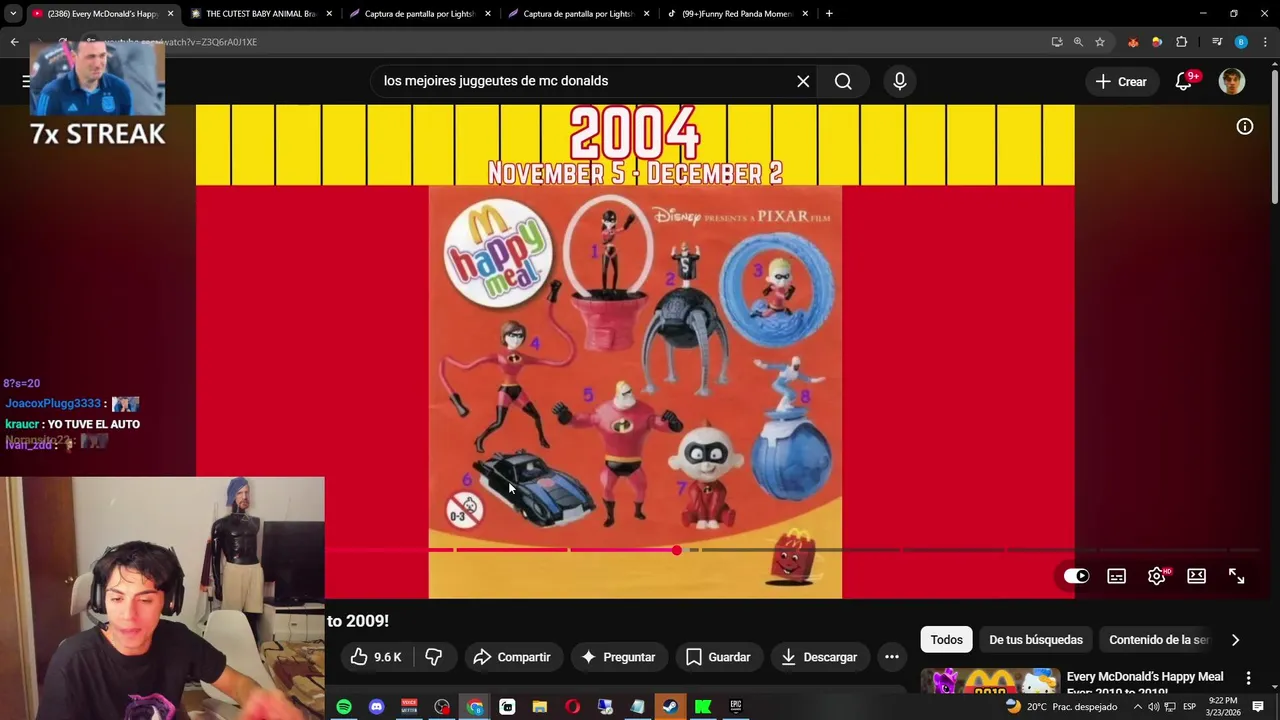This screenshot has height=720, width=1280.
Task: Open Kick app from taskbar
Action: (703, 707)
